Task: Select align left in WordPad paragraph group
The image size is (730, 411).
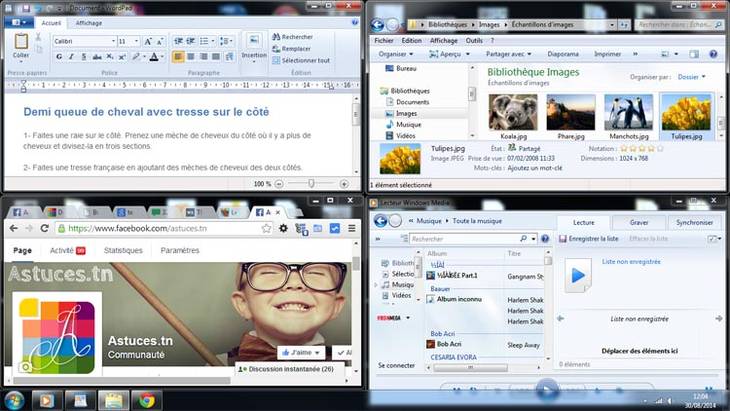Action: click(178, 57)
